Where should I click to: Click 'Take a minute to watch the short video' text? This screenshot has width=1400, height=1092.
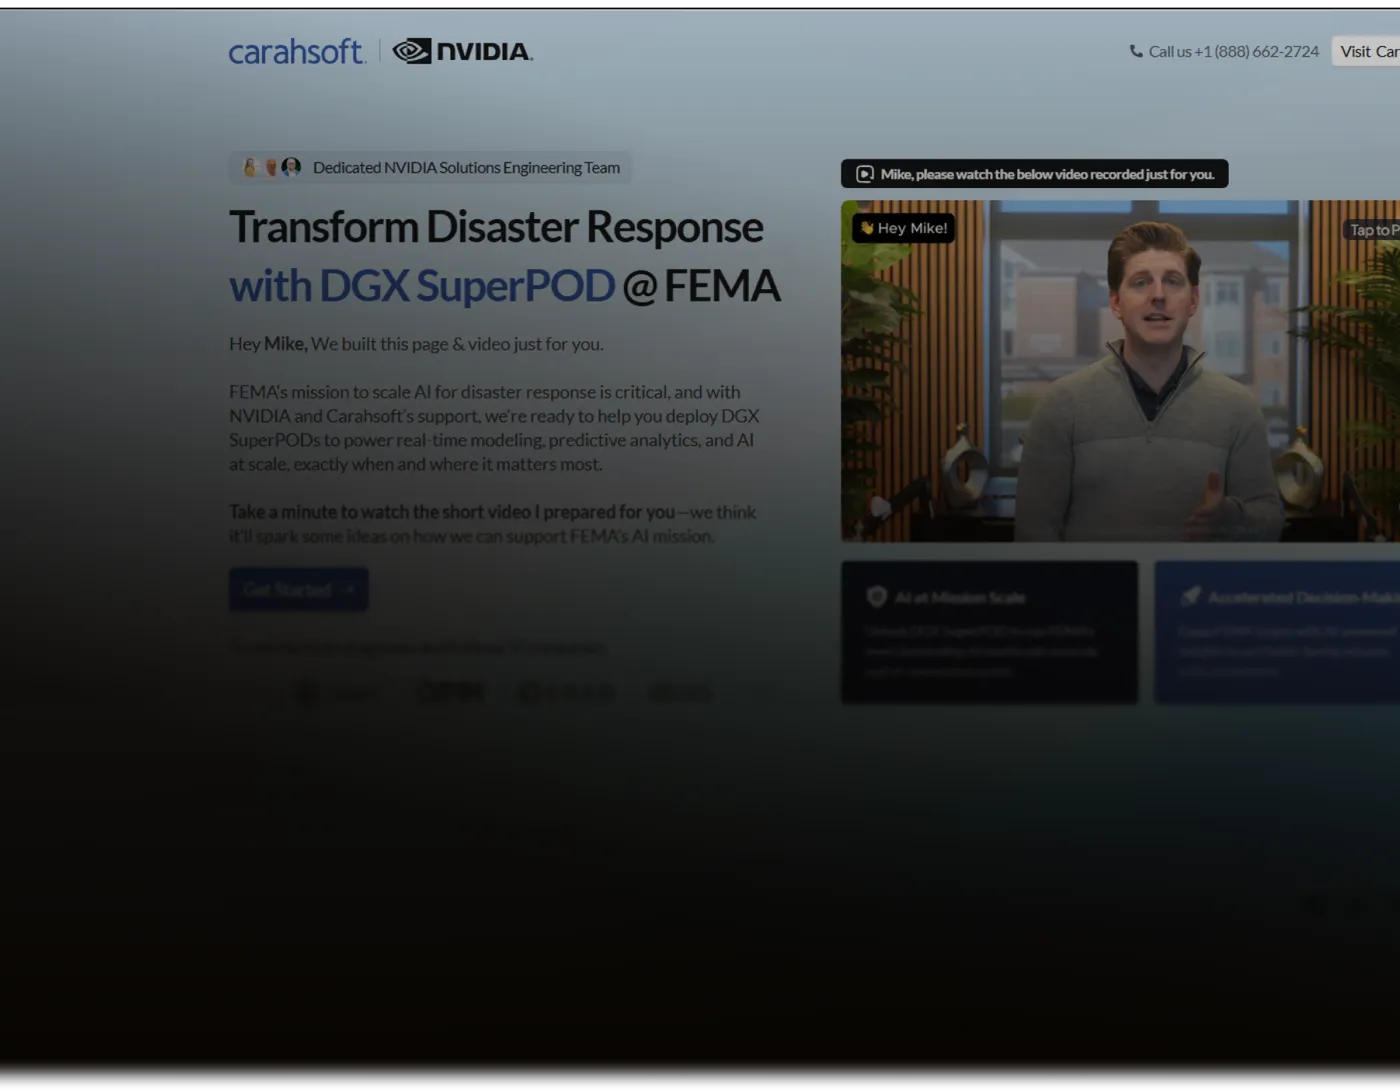(x=452, y=512)
